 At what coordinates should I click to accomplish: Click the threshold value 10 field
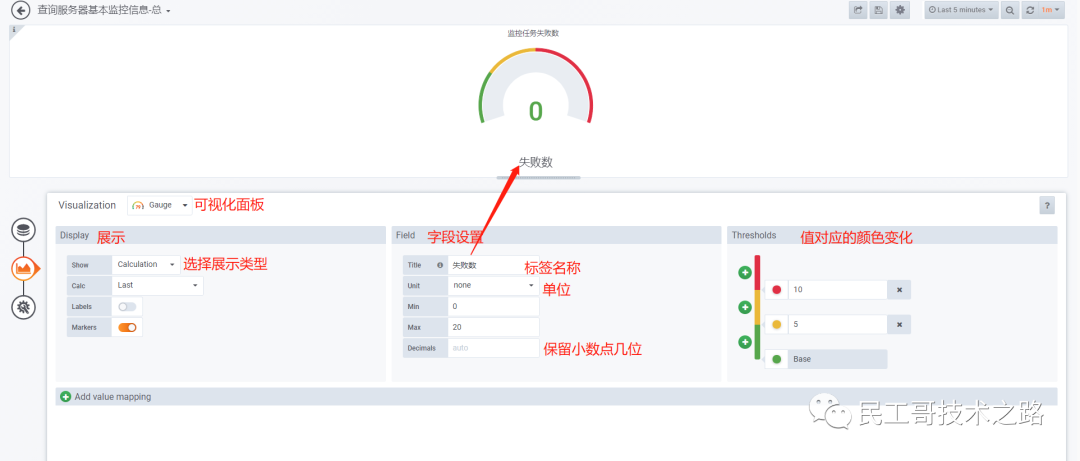click(837, 290)
